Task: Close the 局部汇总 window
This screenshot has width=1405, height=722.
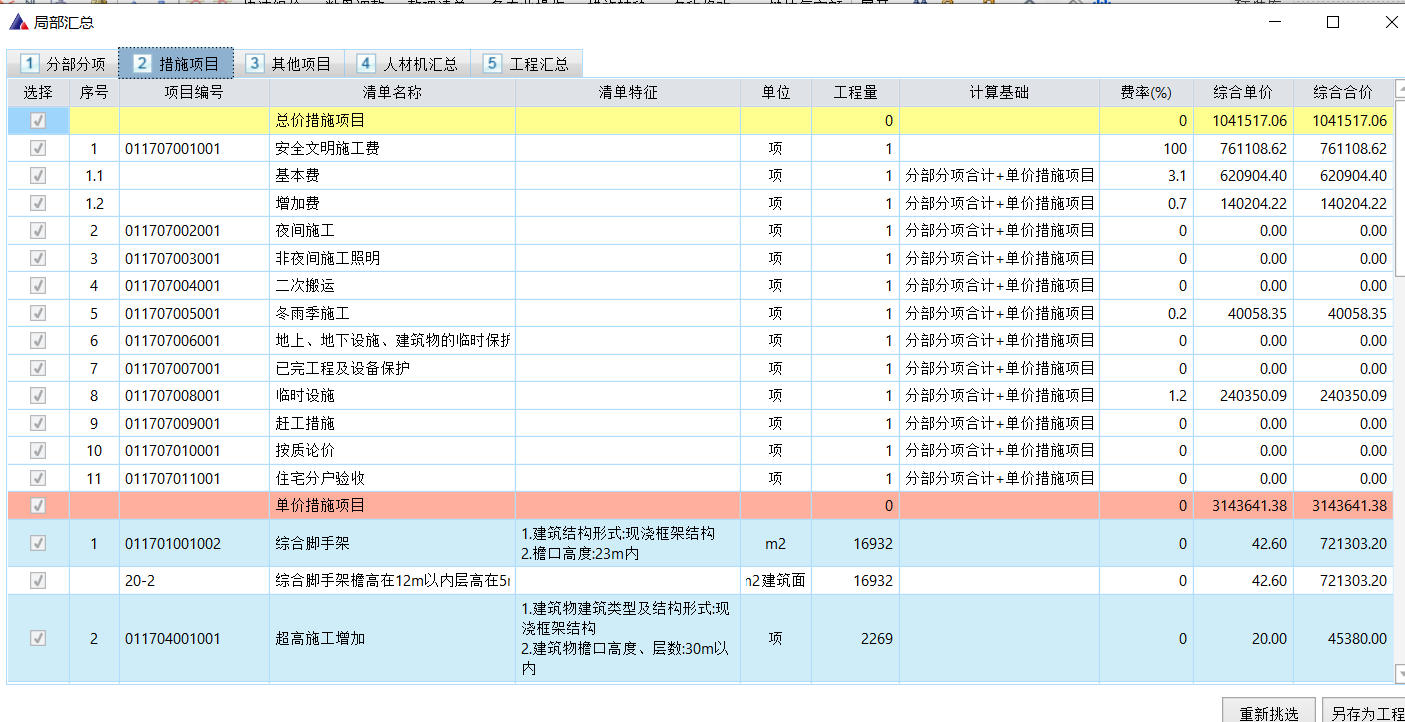Action: [x=1392, y=22]
